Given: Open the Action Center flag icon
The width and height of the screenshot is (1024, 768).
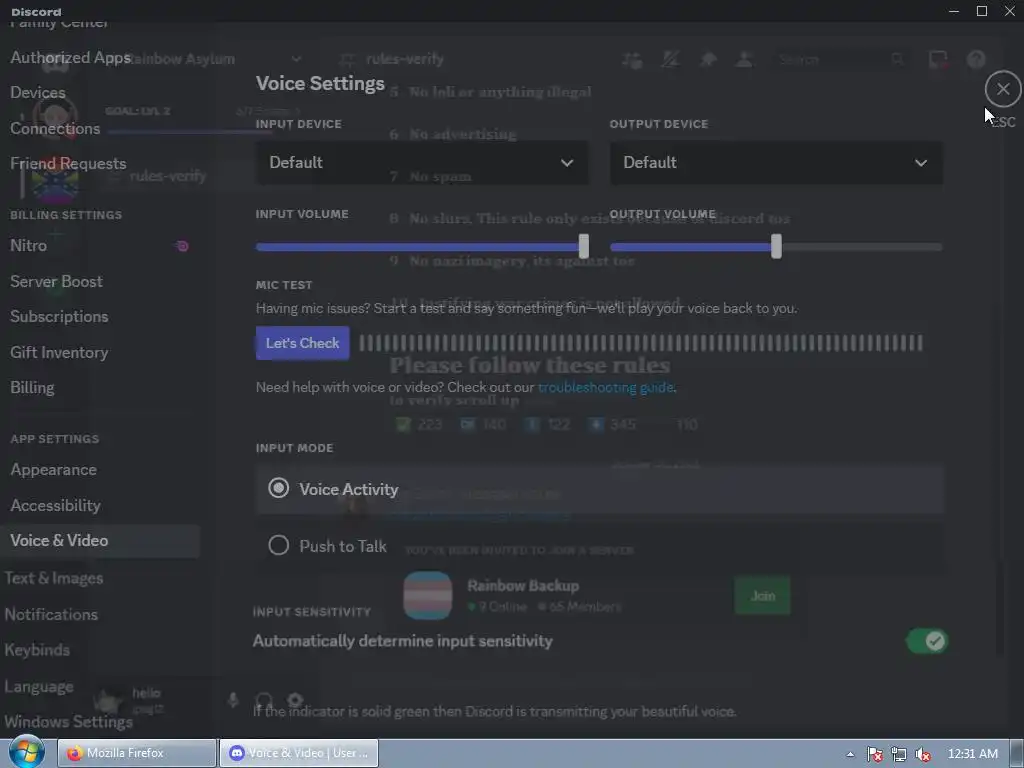Looking at the screenshot, I should (874, 754).
